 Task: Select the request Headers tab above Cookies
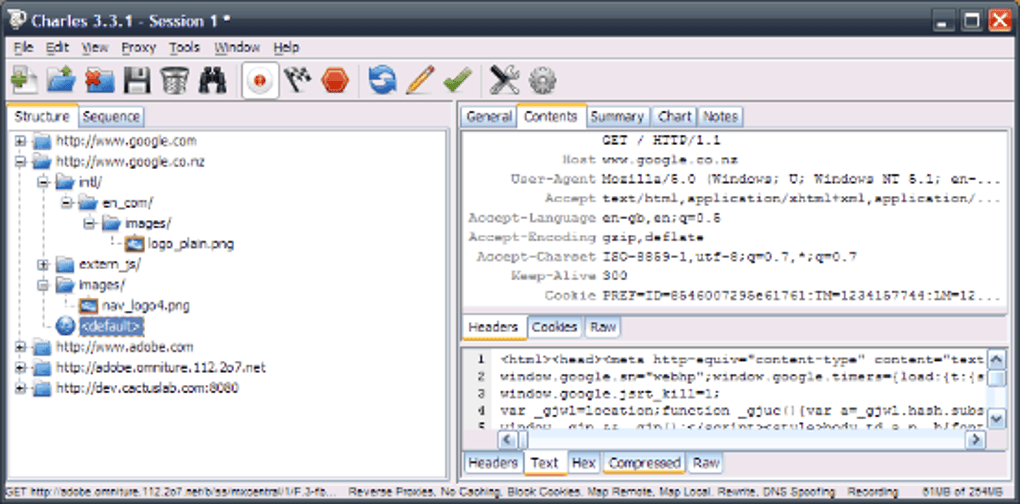494,327
